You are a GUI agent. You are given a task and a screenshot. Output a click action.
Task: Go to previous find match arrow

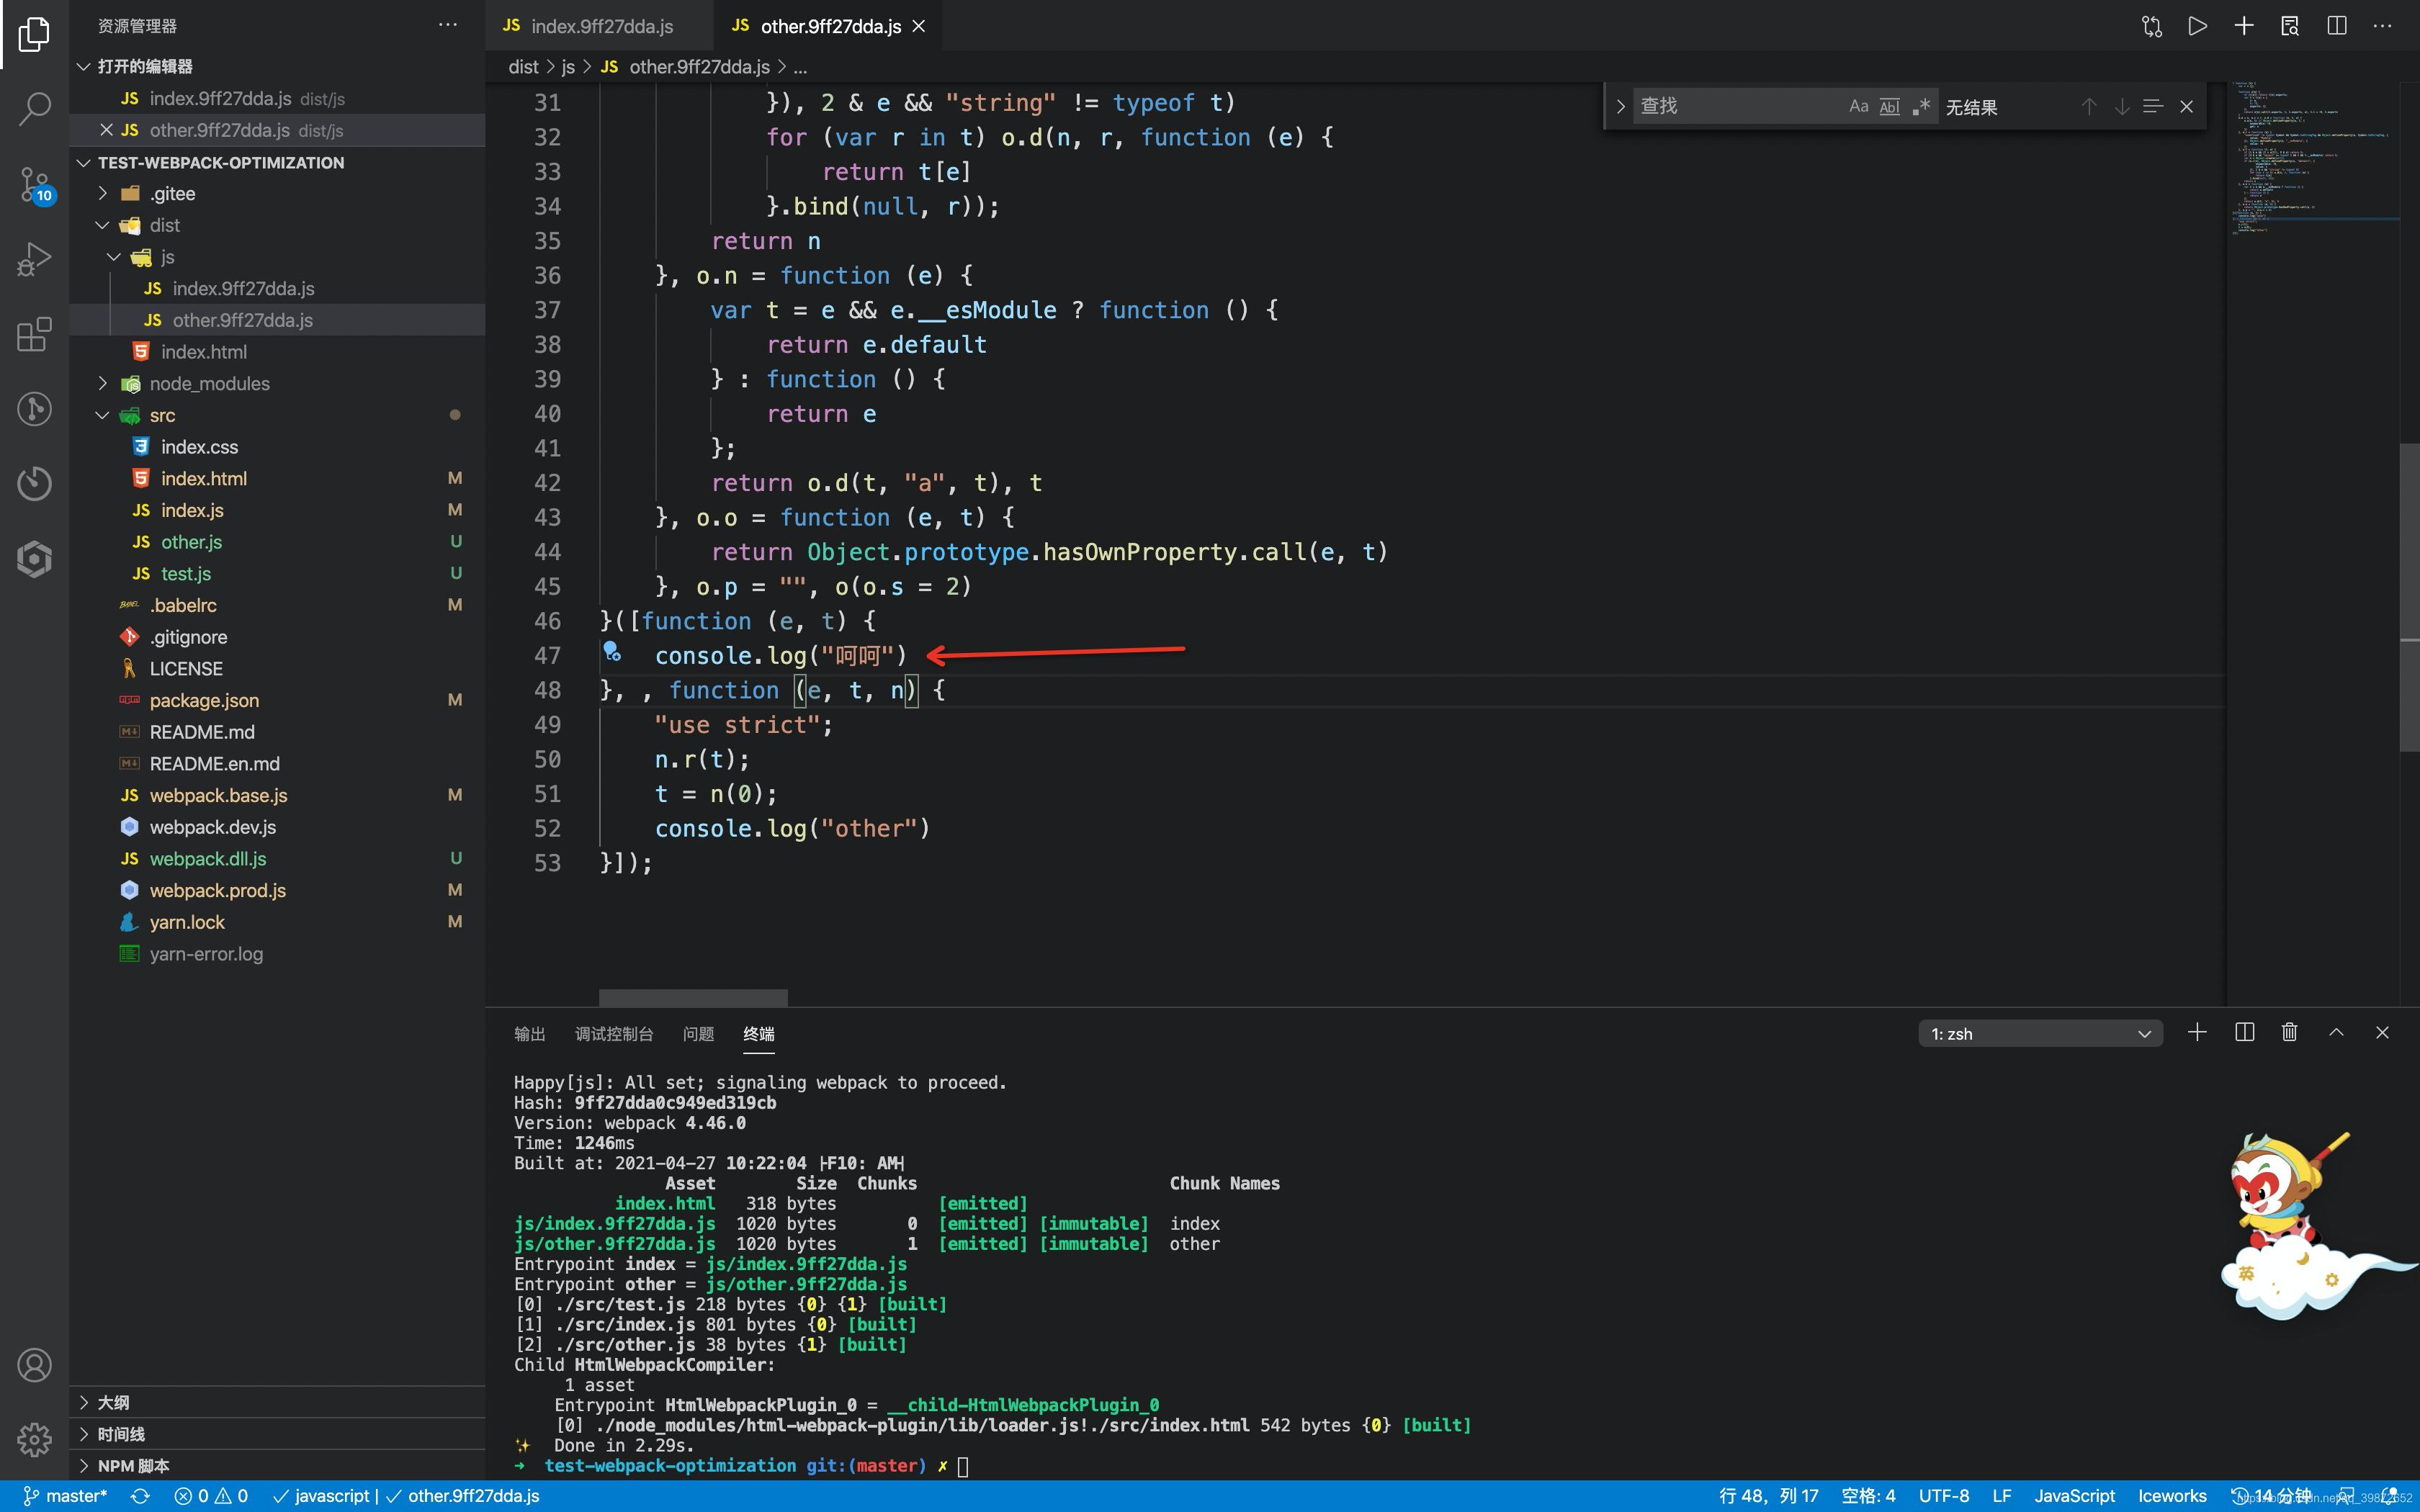2089,106
